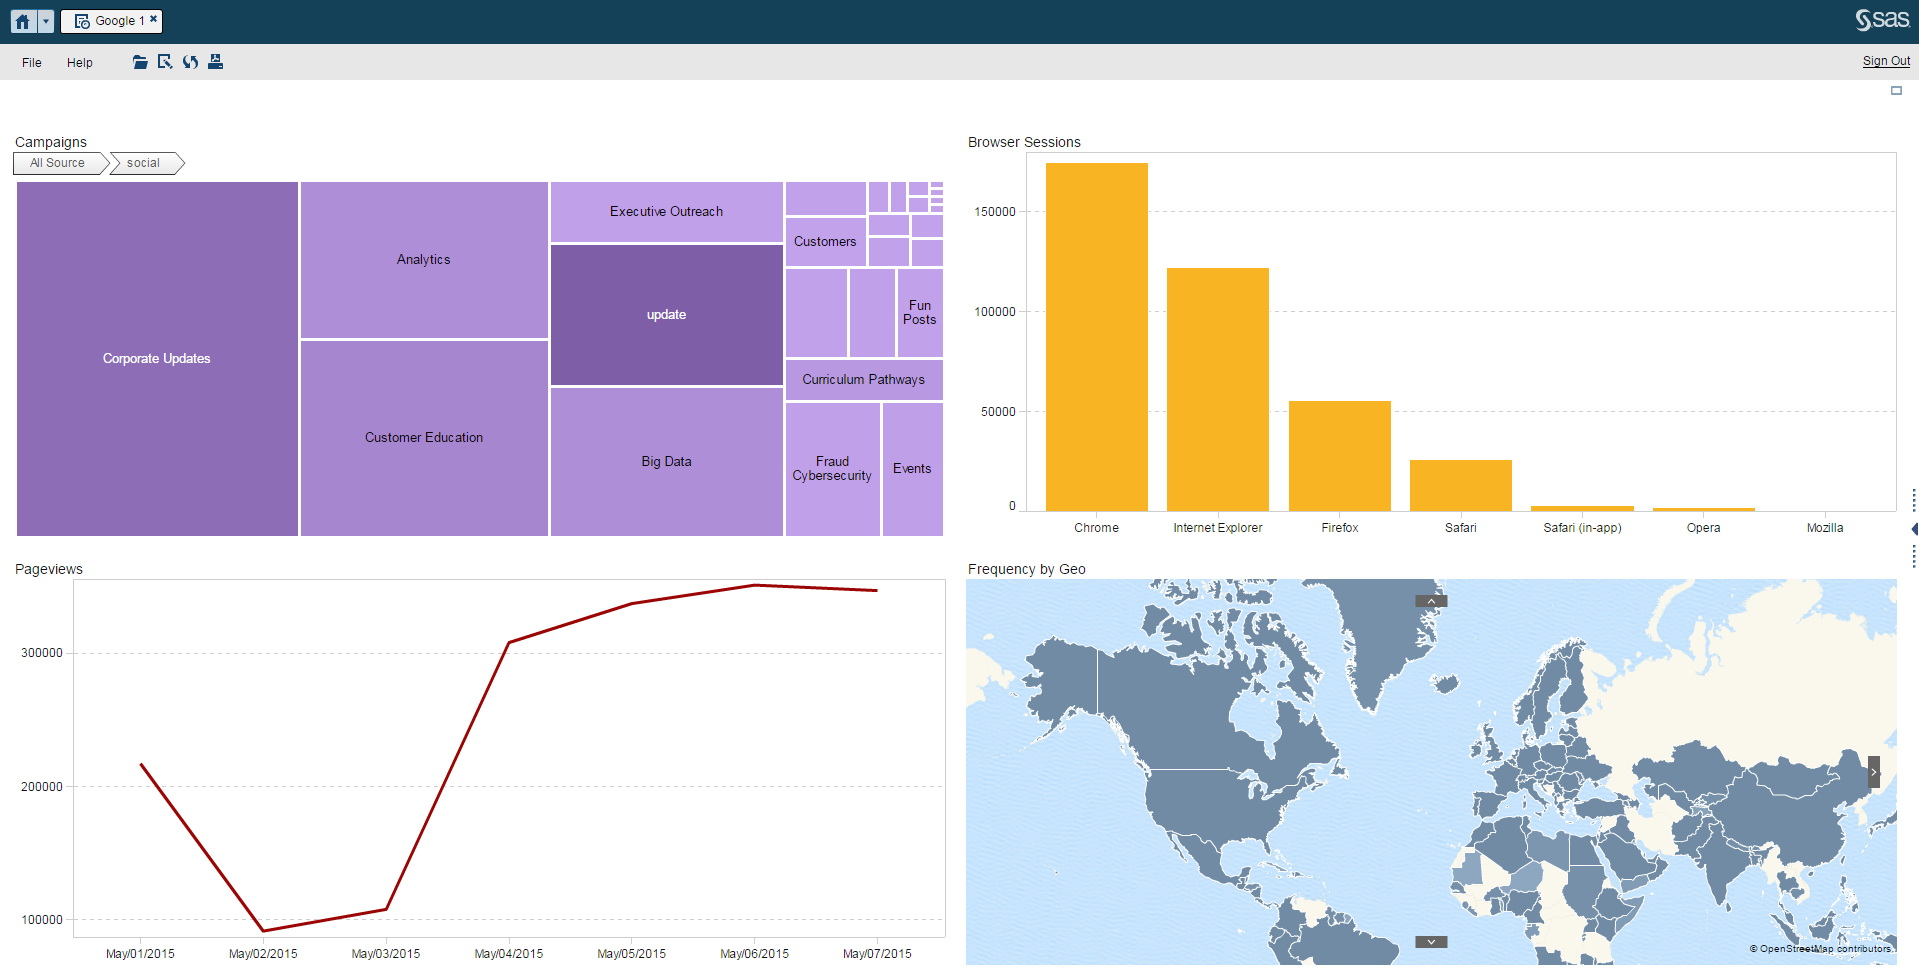Select the Safari bar in the chart
Image resolution: width=1919 pixels, height=976 pixels.
(x=1461, y=486)
